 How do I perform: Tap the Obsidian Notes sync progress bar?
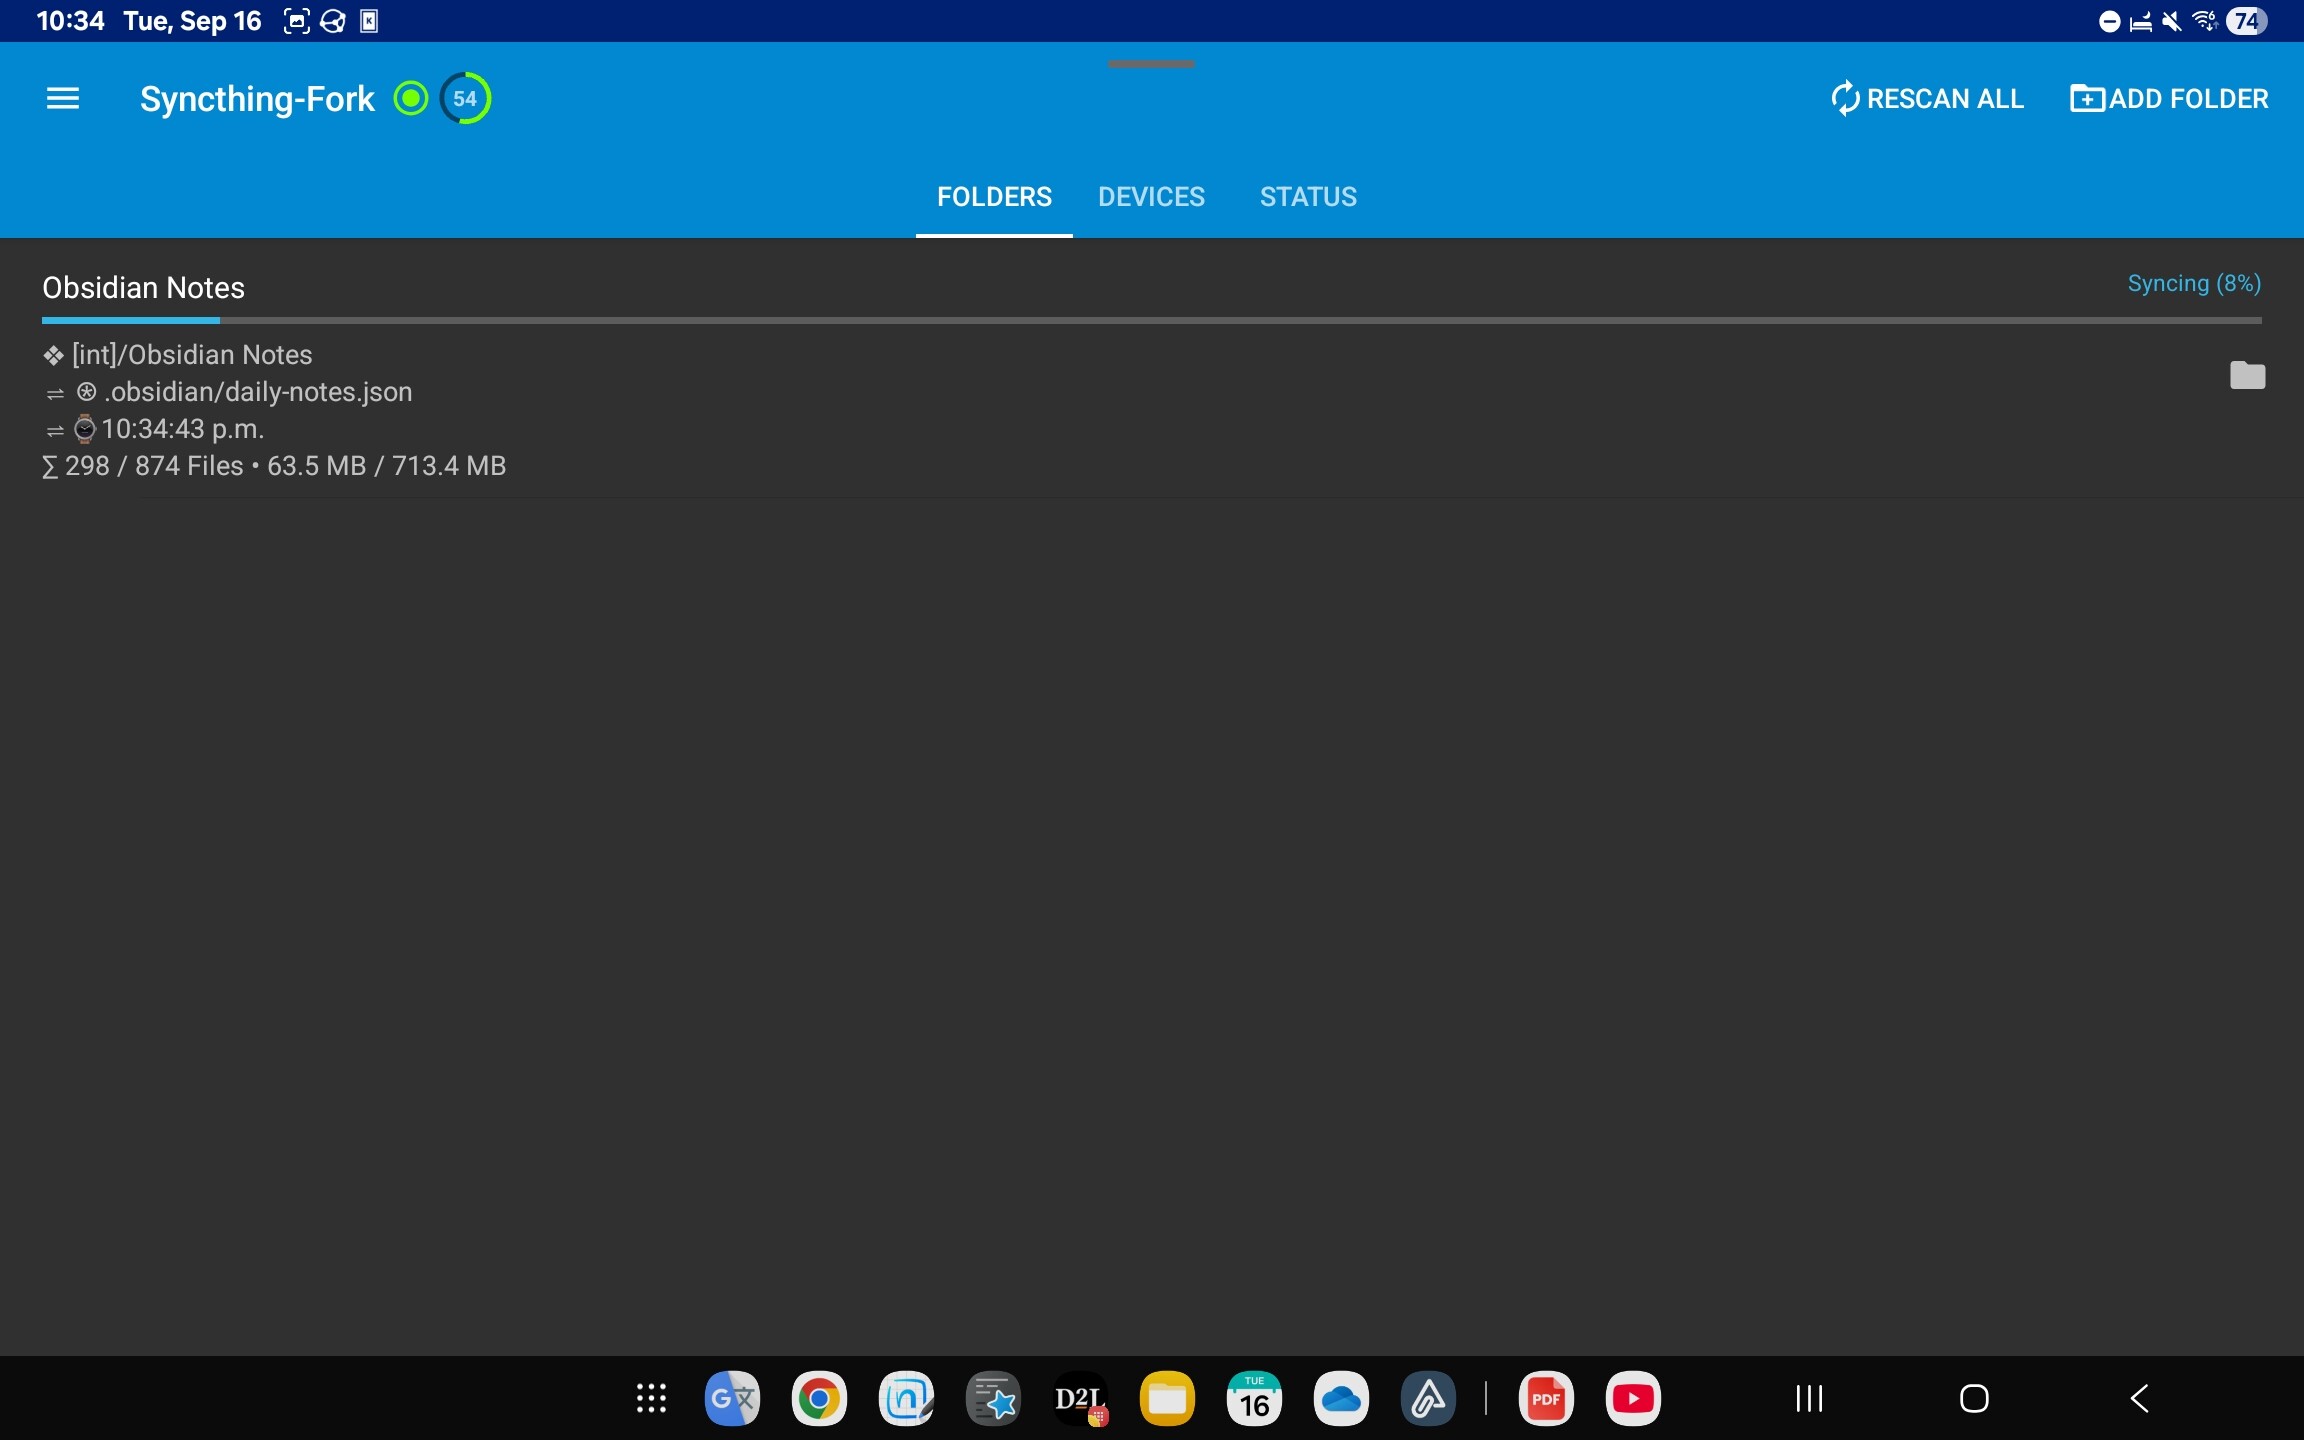pyautogui.click(x=1150, y=321)
